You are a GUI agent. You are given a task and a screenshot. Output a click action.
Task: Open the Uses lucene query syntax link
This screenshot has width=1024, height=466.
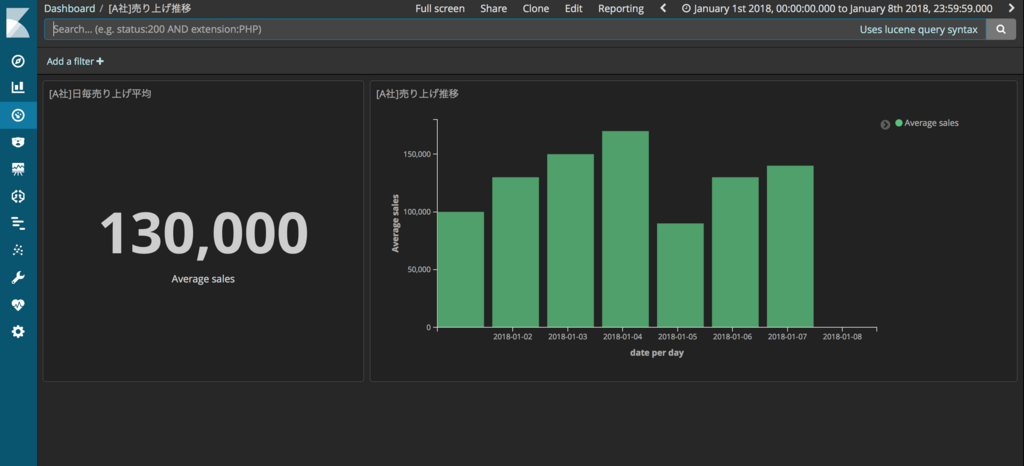[x=918, y=29]
